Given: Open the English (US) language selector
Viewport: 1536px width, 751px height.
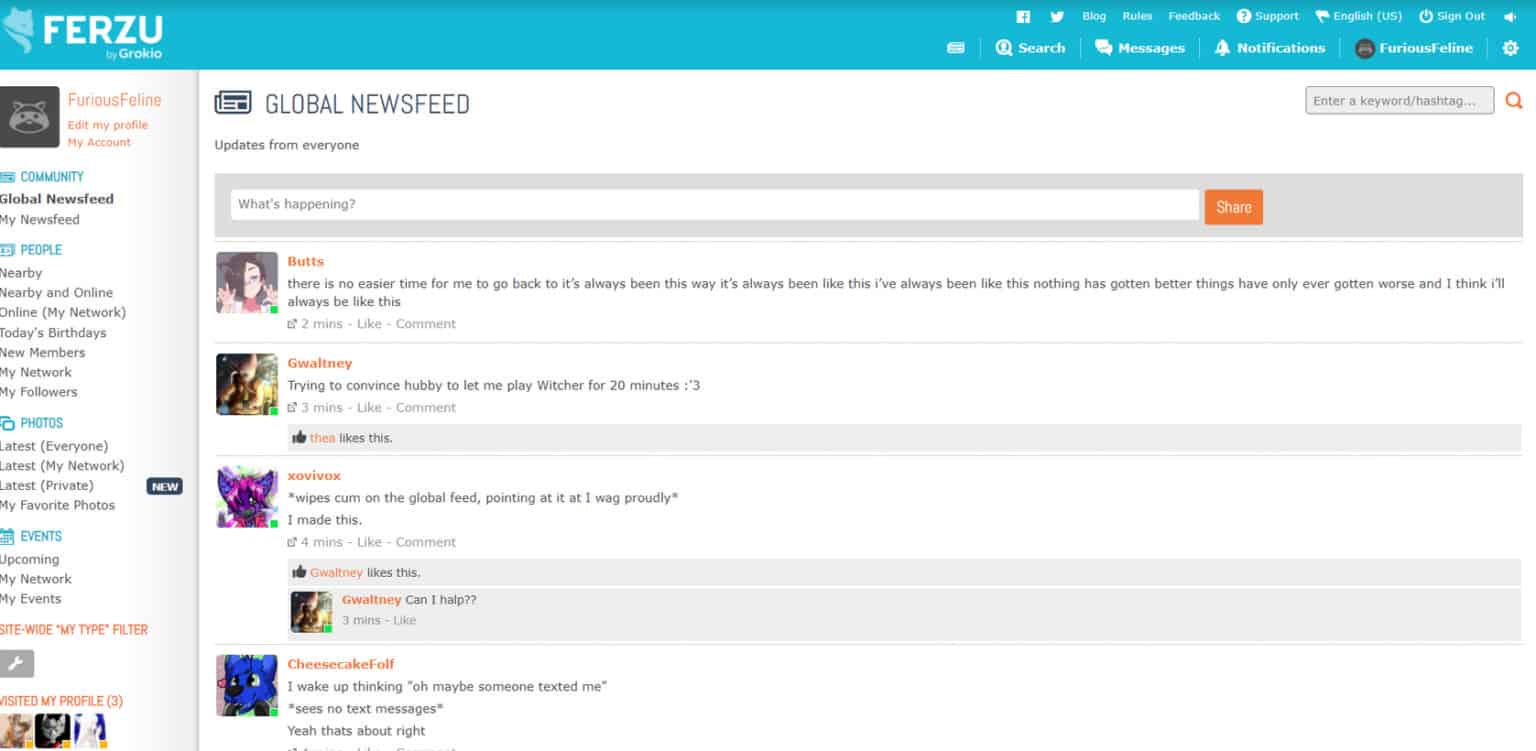Looking at the screenshot, I should (1358, 16).
